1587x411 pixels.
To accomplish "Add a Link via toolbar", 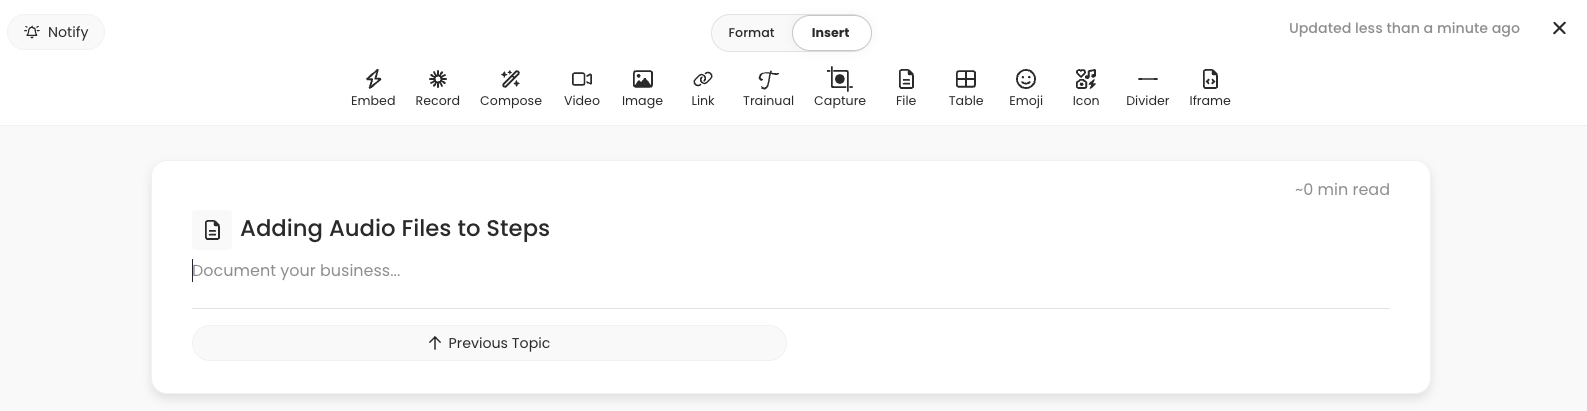I will pos(703,88).
